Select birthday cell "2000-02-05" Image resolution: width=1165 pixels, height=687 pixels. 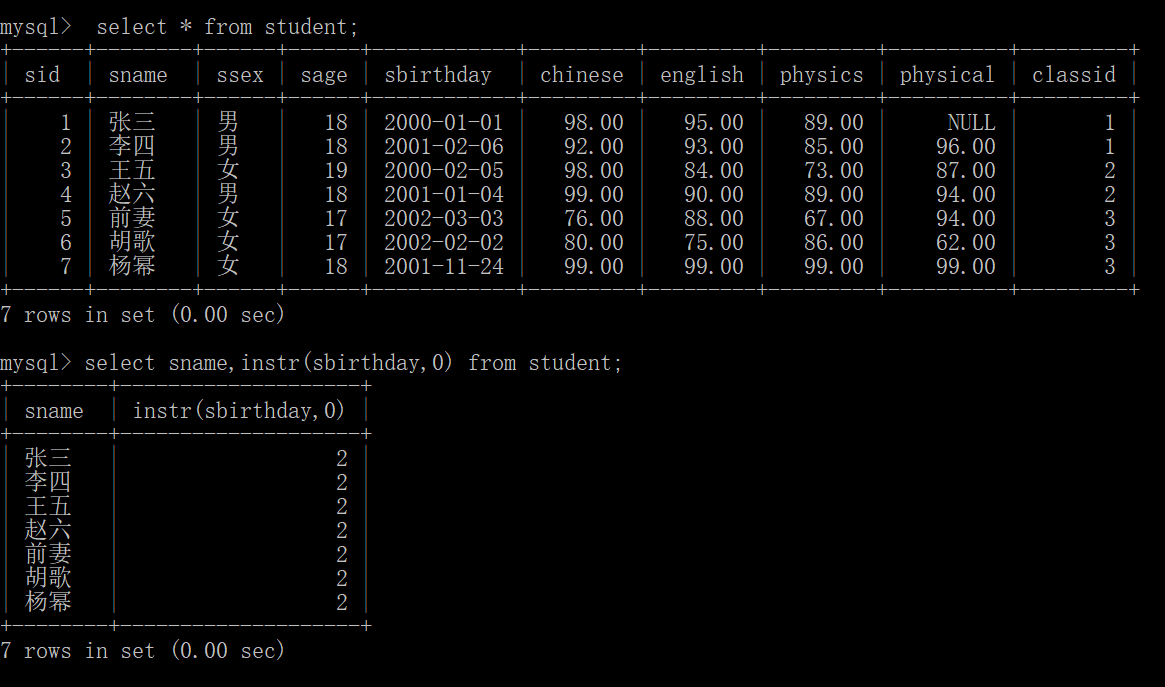pos(444,170)
